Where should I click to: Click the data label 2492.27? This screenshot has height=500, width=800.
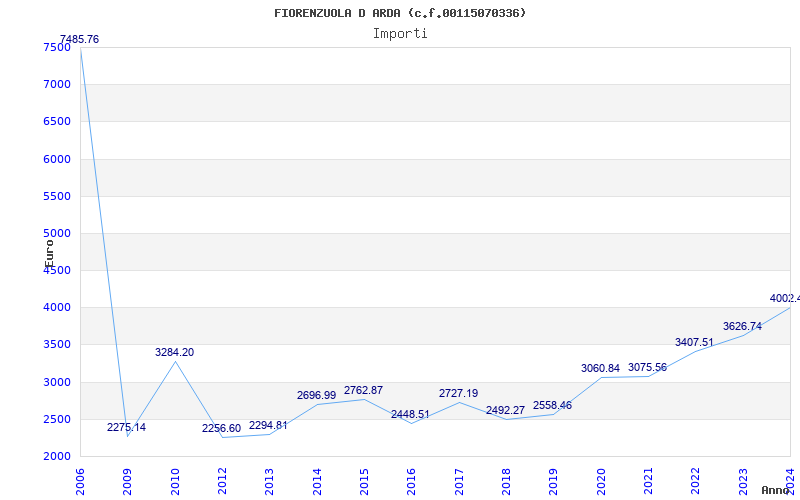tap(505, 411)
